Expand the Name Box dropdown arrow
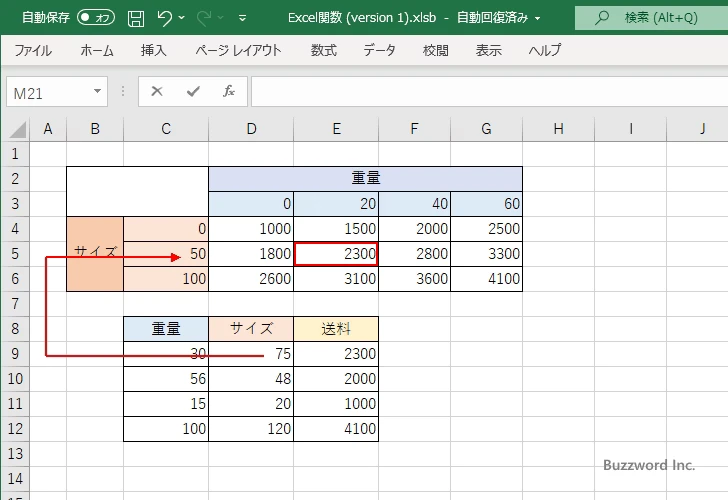Screen dimensions: 728x500 pyautogui.click(x=98, y=91)
